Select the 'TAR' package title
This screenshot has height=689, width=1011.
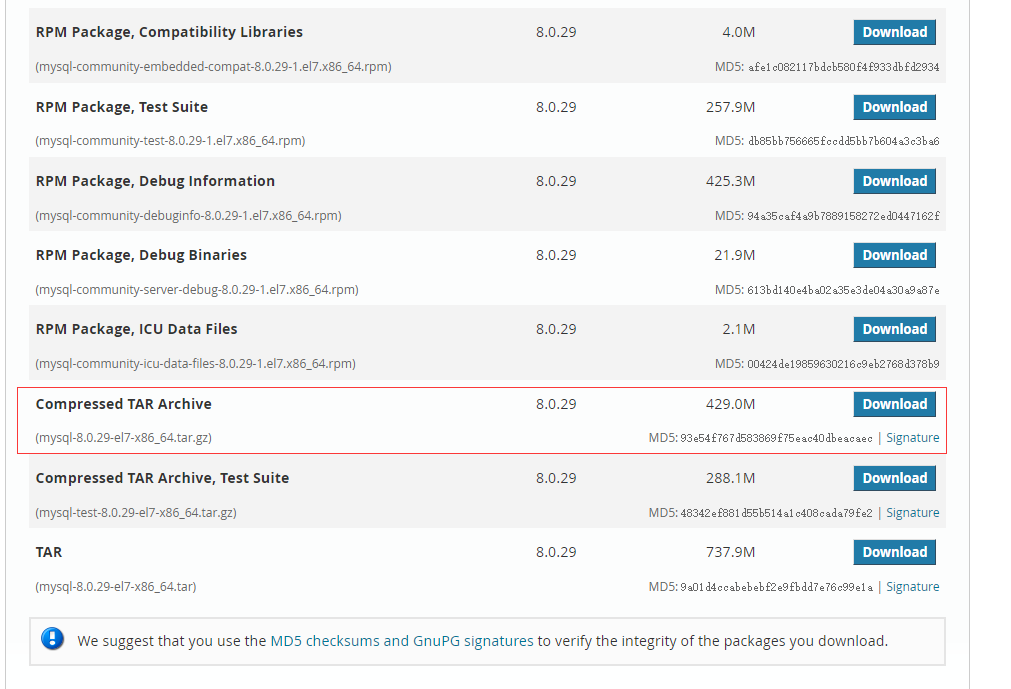coord(49,552)
